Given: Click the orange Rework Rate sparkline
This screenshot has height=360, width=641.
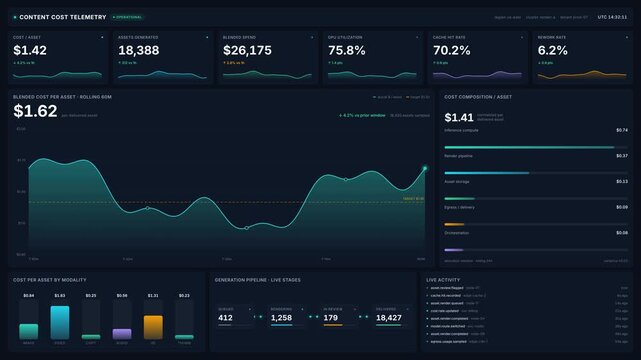Looking at the screenshot, I should pyautogui.click(x=582, y=75).
